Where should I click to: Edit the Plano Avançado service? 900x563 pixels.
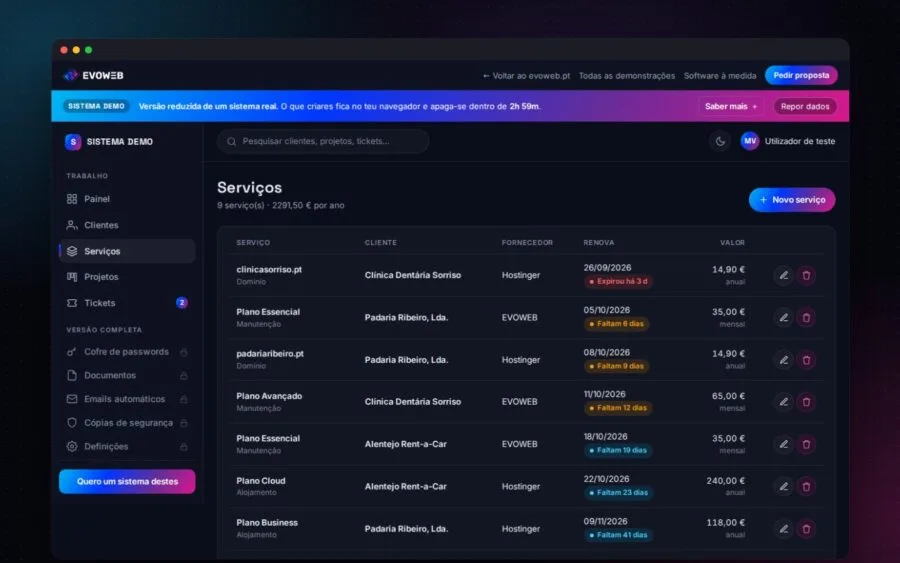[783, 402]
